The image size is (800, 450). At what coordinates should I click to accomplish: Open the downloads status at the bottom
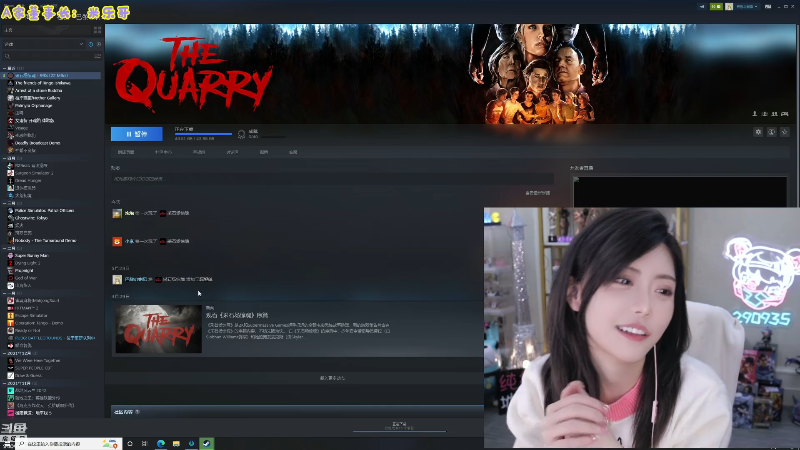pos(399,427)
